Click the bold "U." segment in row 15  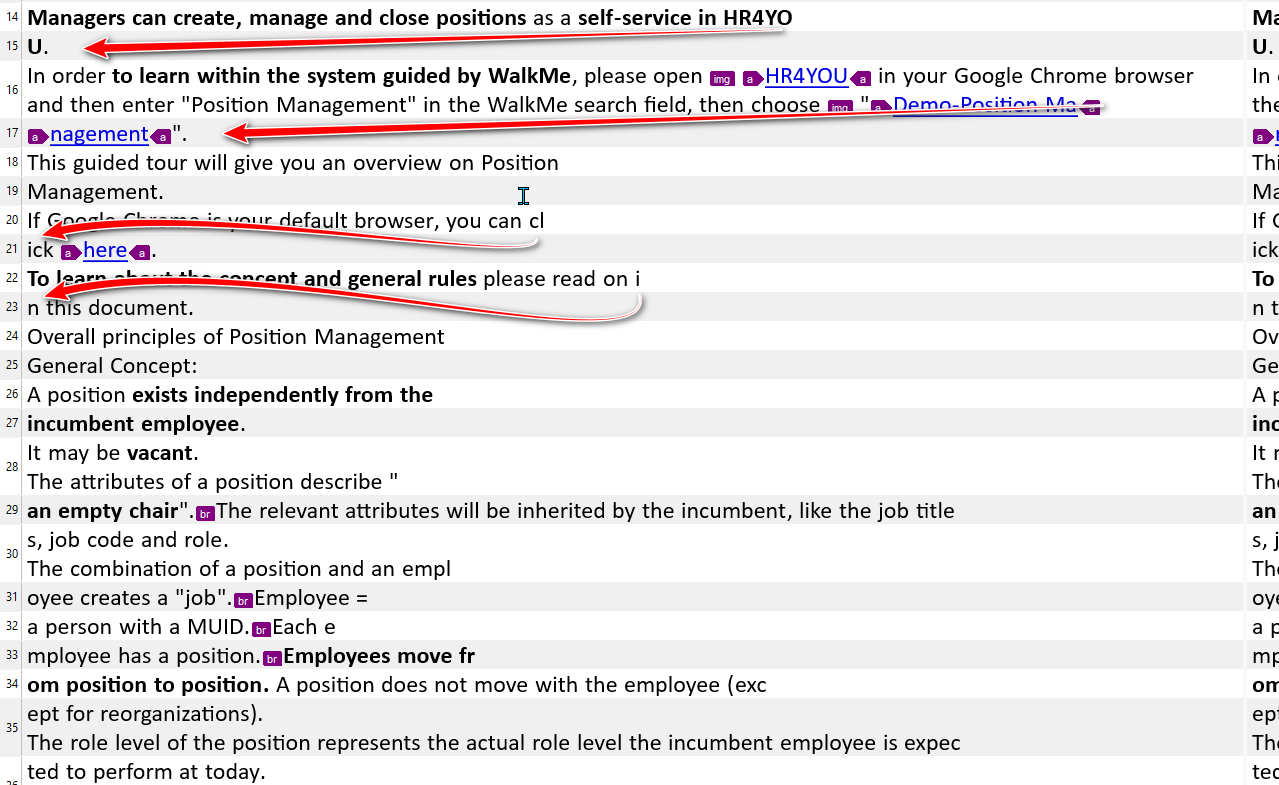click(x=38, y=47)
